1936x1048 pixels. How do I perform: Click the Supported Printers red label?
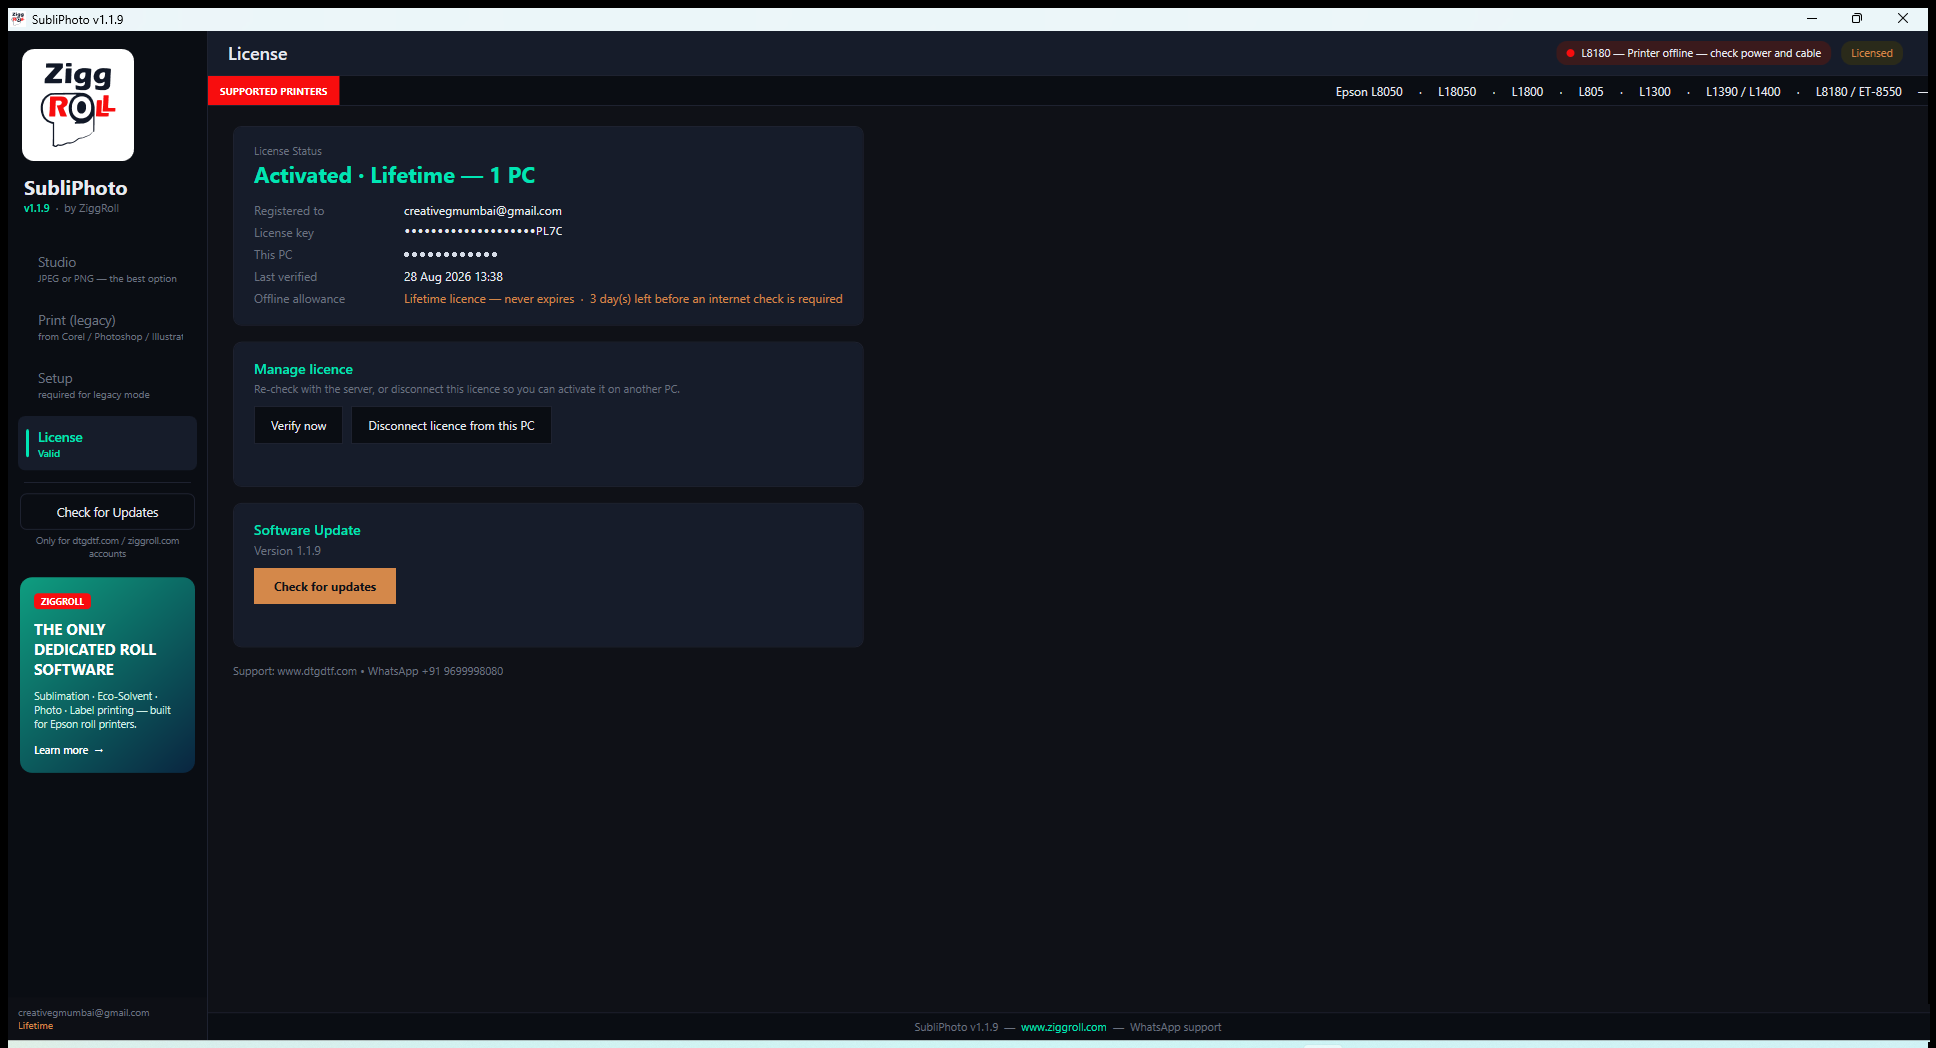click(x=274, y=91)
